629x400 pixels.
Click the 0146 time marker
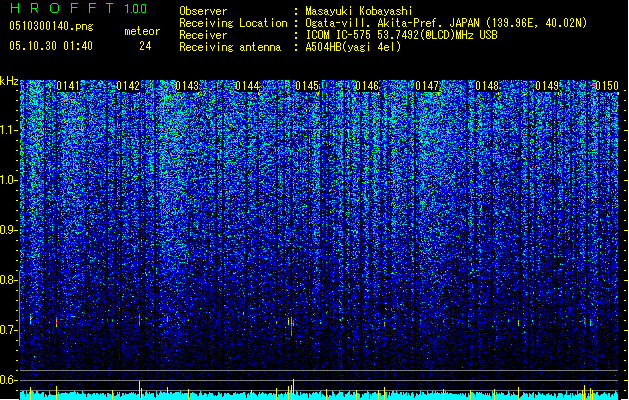coord(367,86)
